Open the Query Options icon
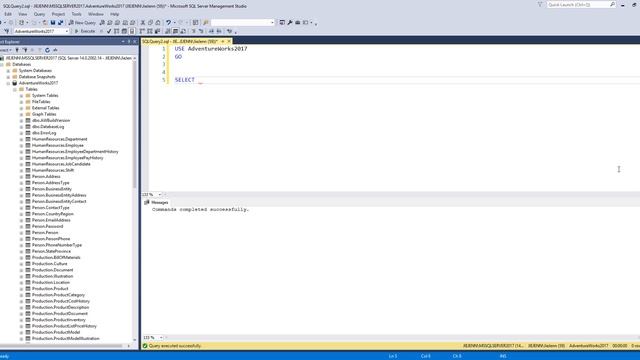 (x=124, y=31)
